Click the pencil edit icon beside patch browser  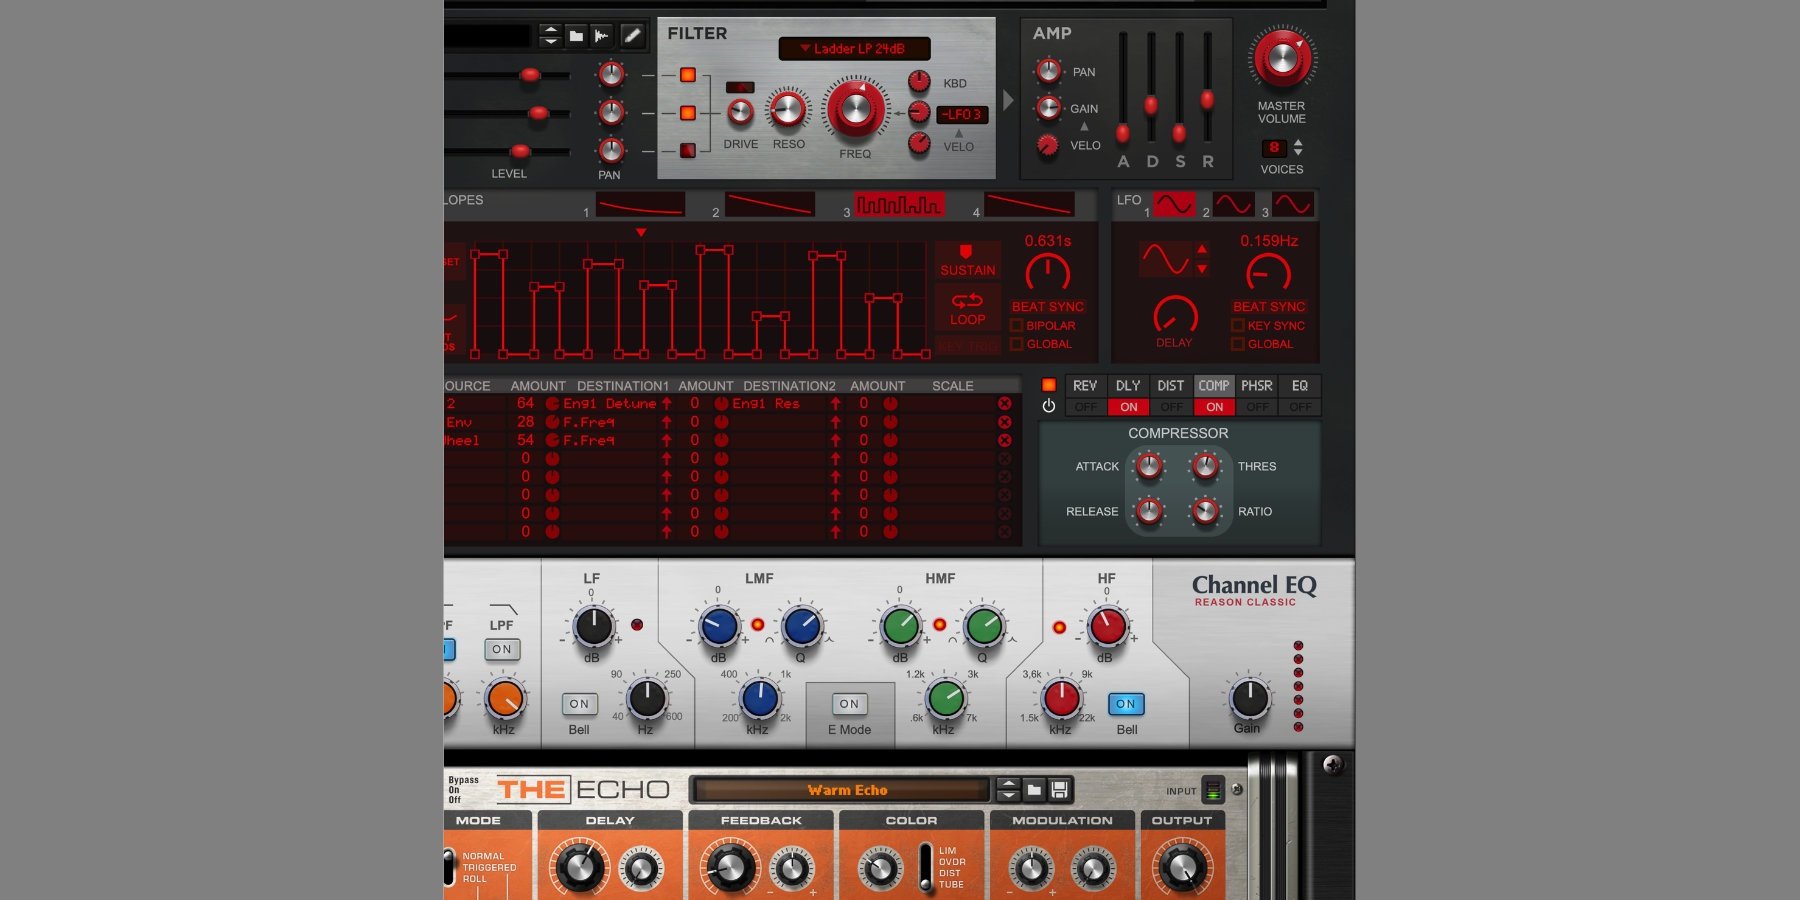(x=632, y=36)
